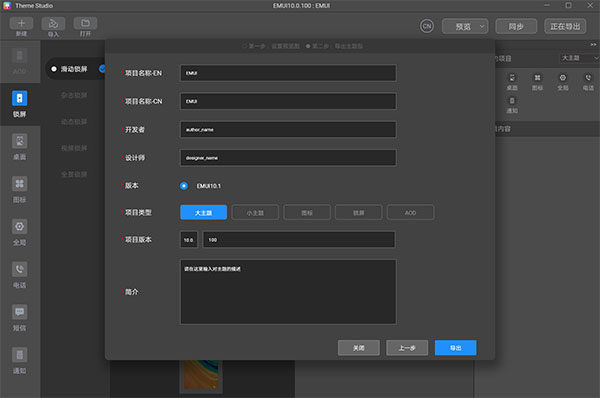Viewport: 600px width, 398px height.
Task: Toggle the CN language switch icon
Action: [x=427, y=26]
